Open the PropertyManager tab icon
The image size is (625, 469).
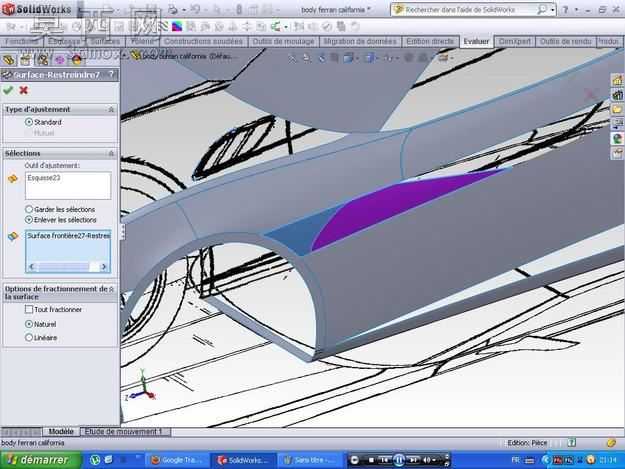click(x=26, y=60)
